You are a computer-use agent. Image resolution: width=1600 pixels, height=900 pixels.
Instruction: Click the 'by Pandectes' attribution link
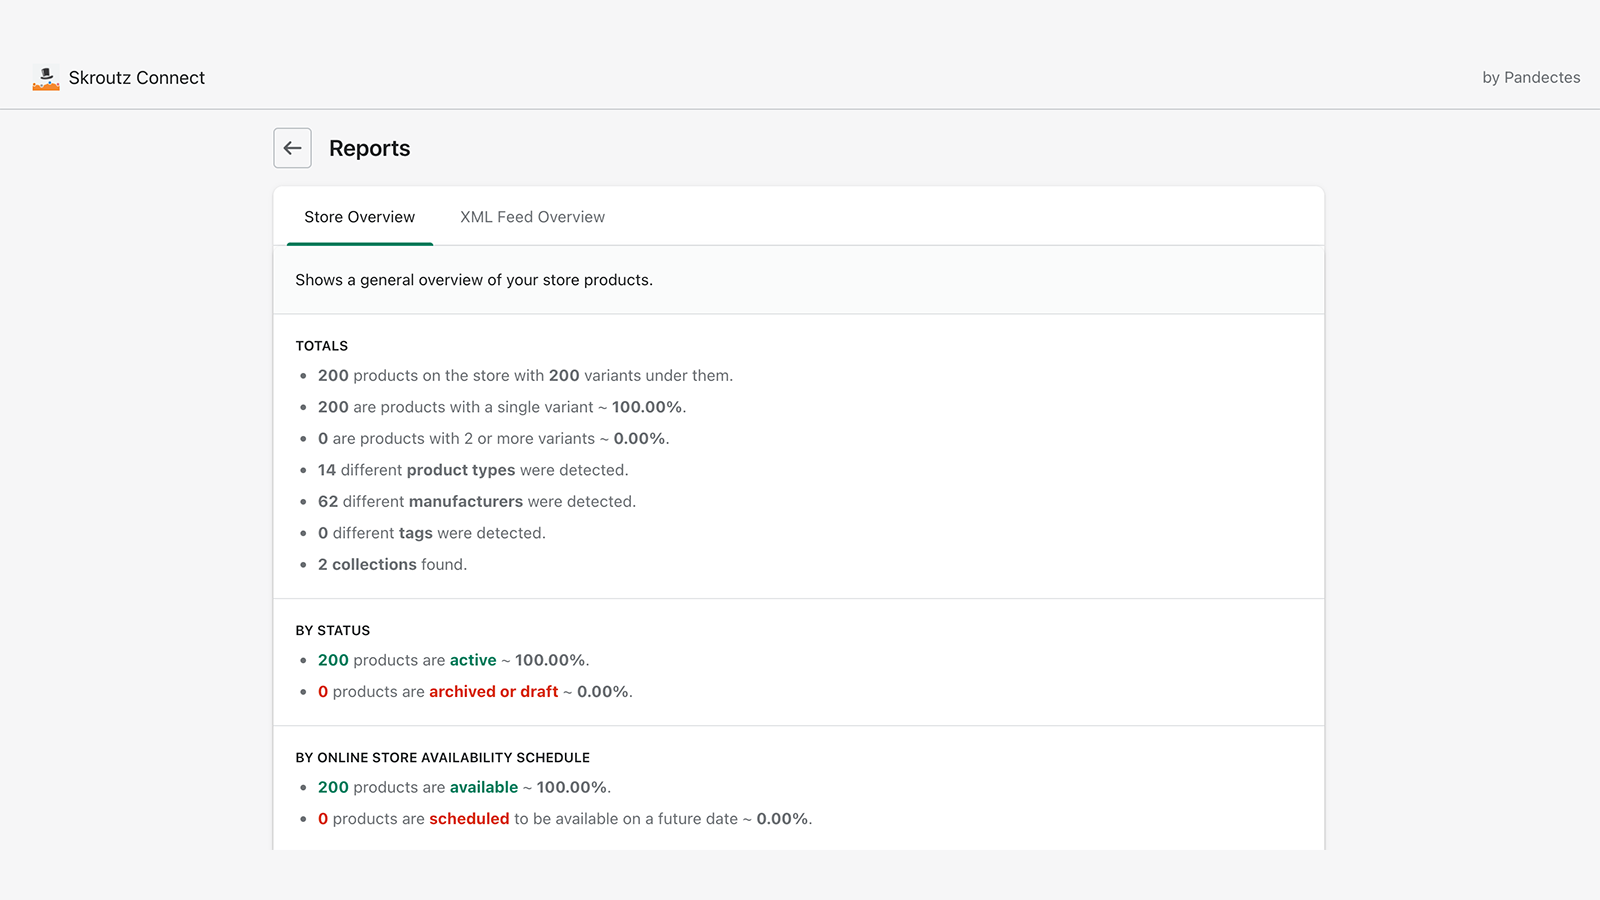tap(1530, 77)
